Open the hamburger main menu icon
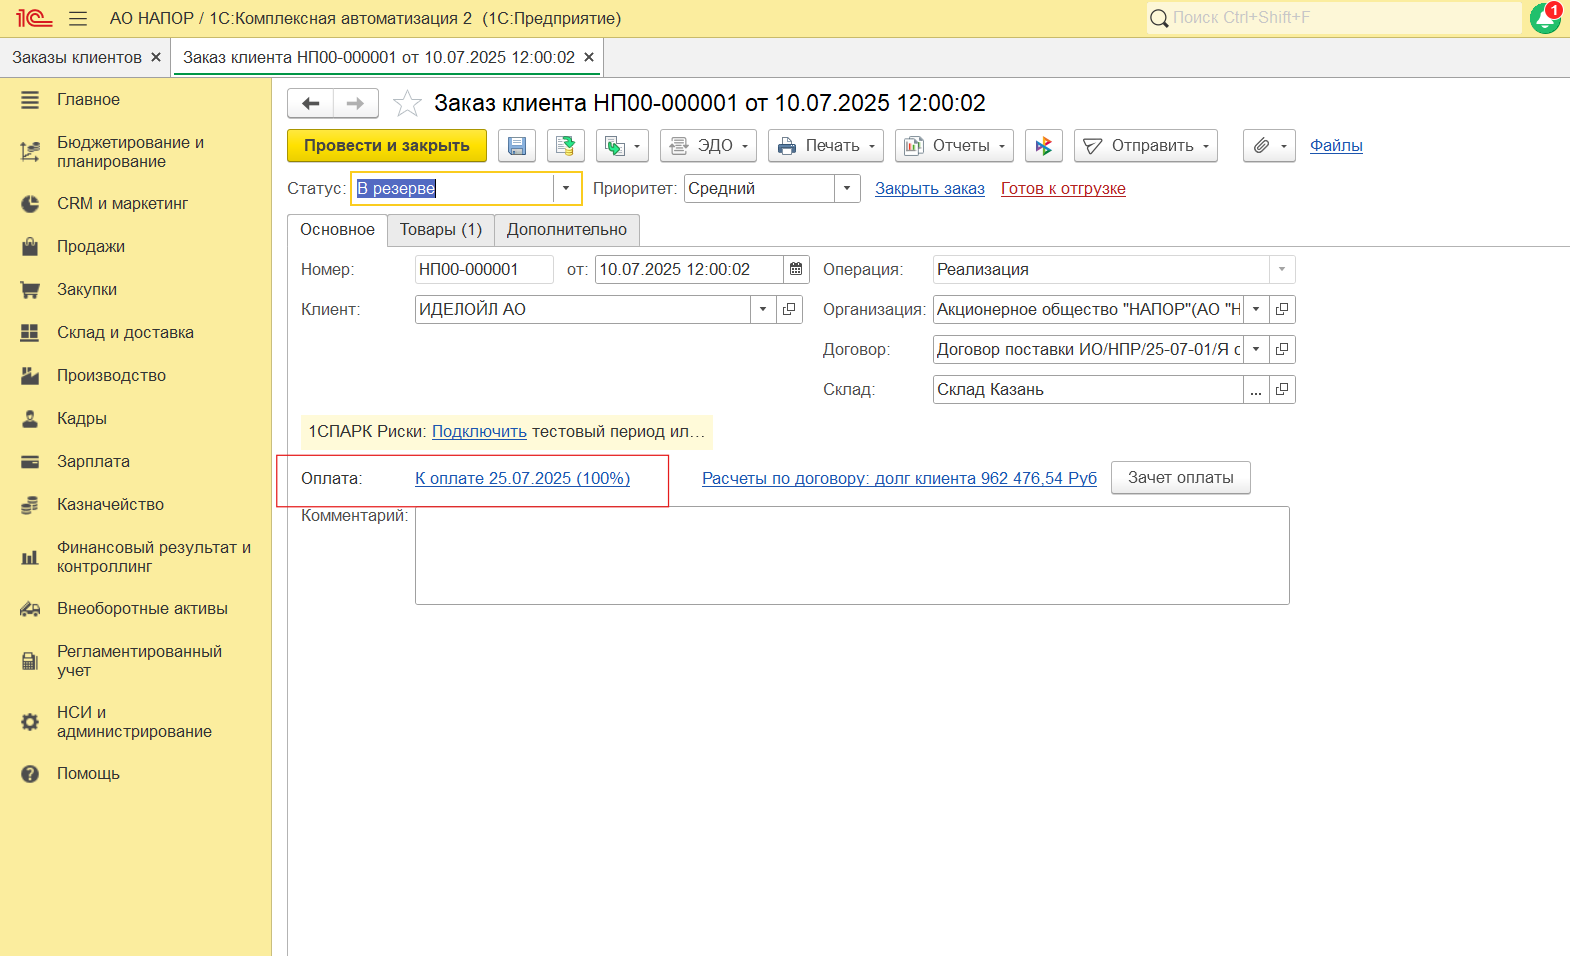Image resolution: width=1570 pixels, height=956 pixels. 78,19
